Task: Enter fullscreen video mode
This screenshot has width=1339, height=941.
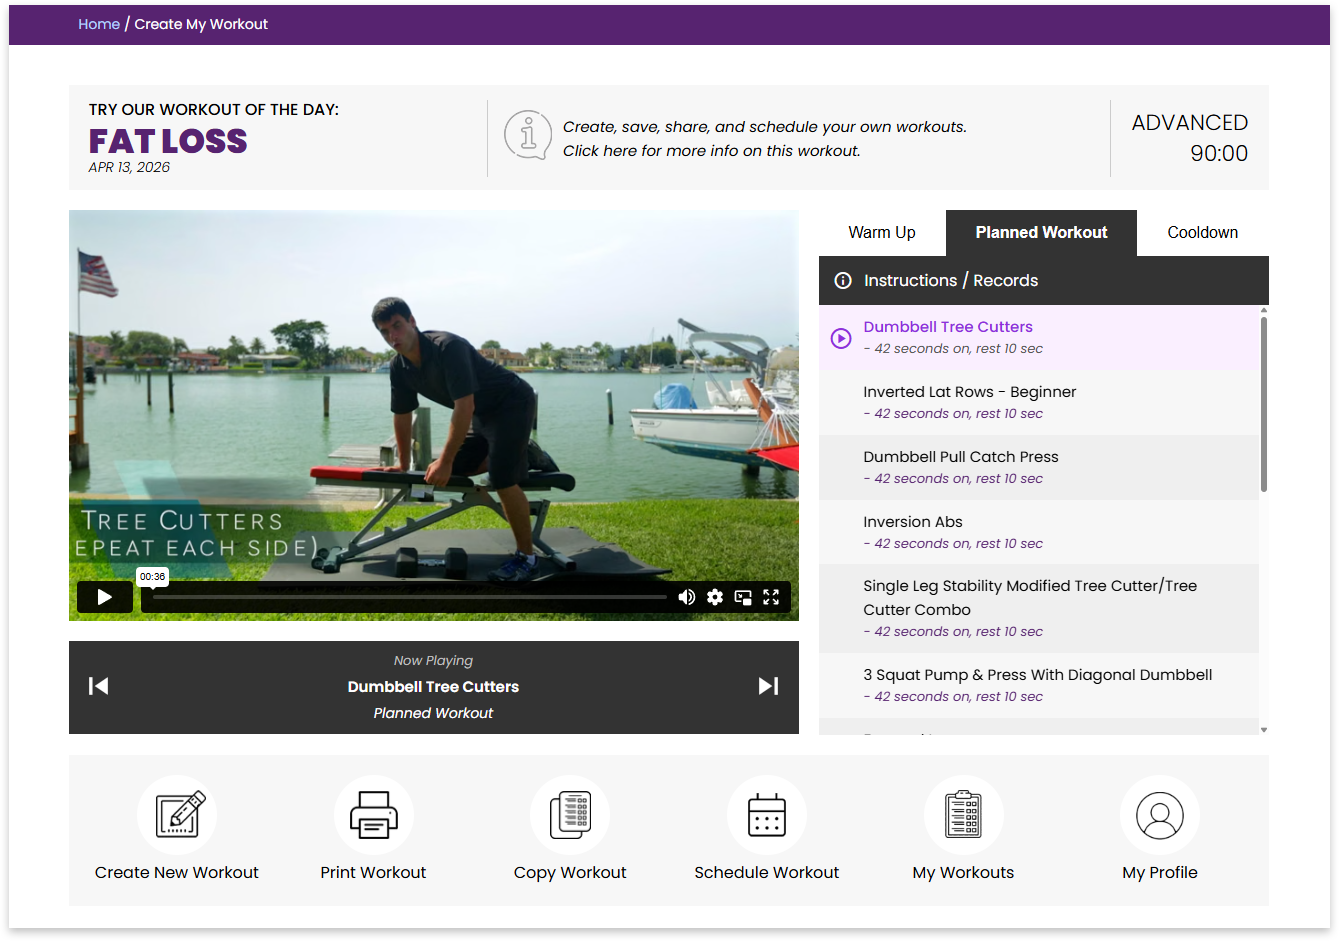Action: coord(771,597)
